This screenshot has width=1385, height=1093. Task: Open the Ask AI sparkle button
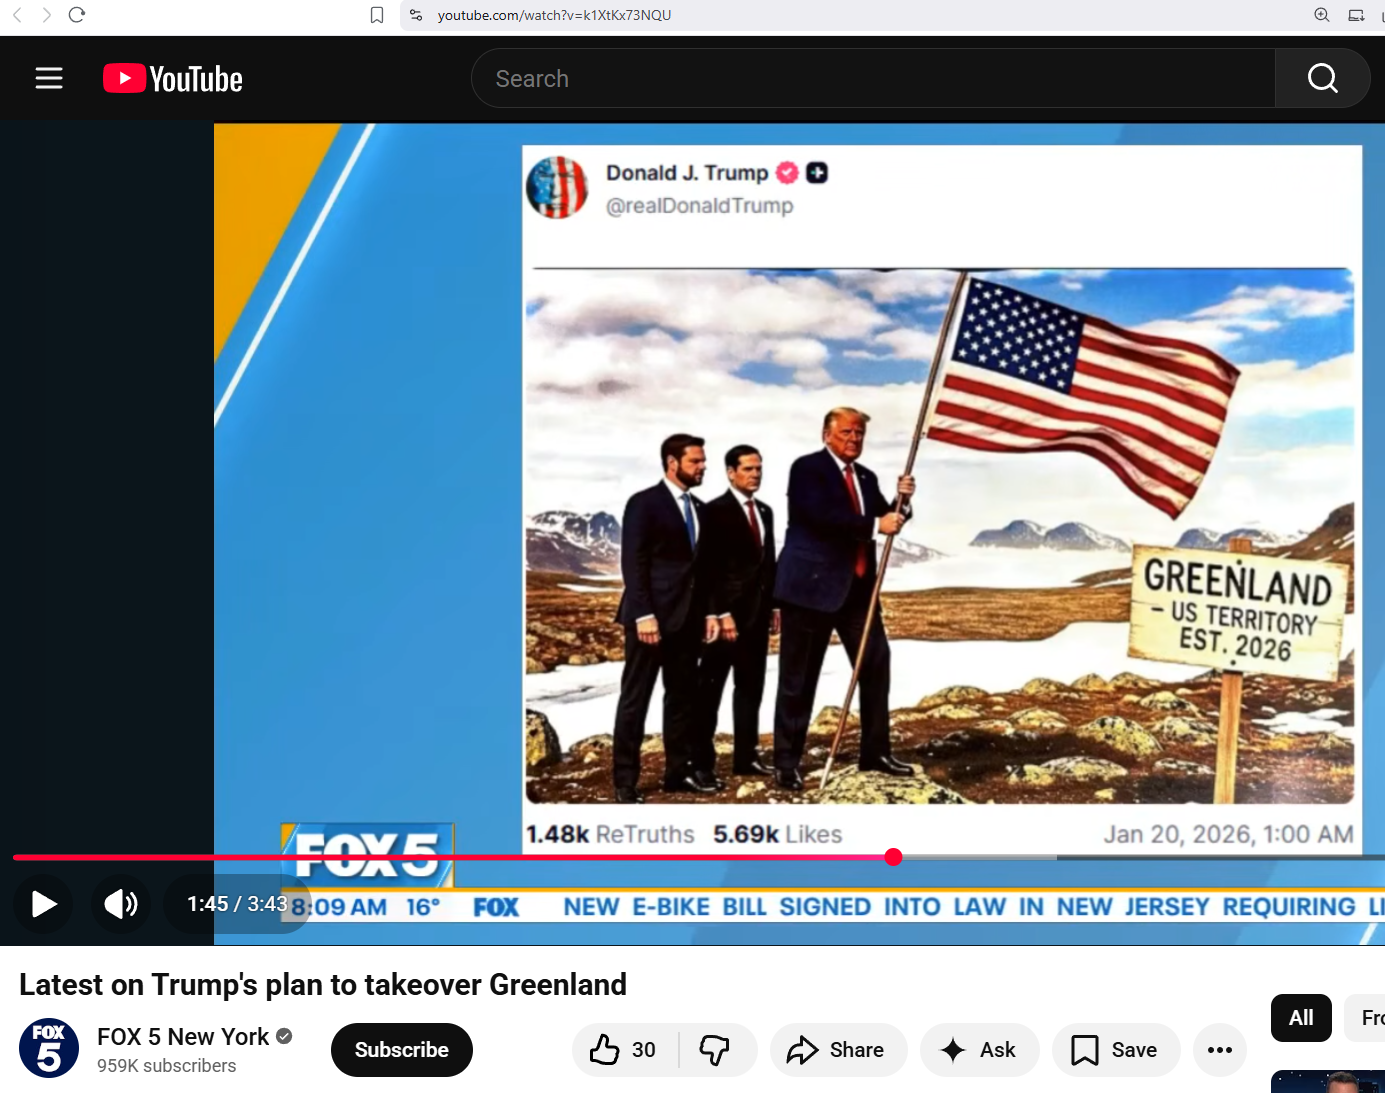tap(979, 1050)
